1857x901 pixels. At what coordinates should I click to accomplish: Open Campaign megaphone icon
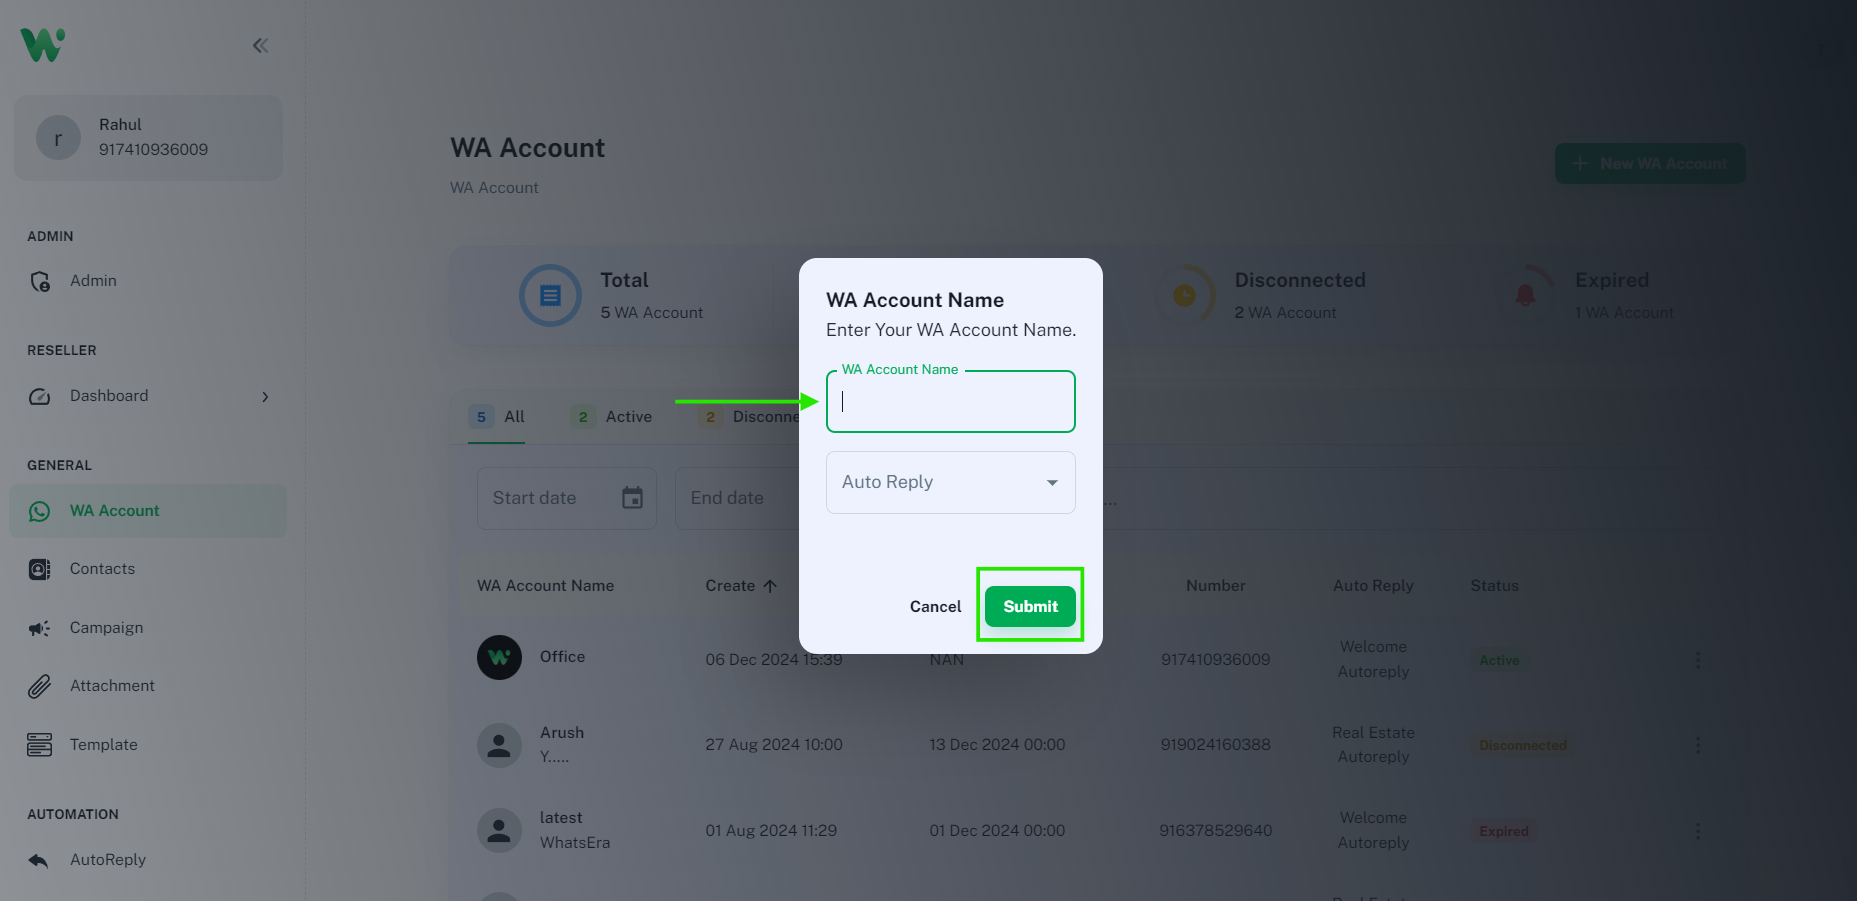pyautogui.click(x=40, y=628)
